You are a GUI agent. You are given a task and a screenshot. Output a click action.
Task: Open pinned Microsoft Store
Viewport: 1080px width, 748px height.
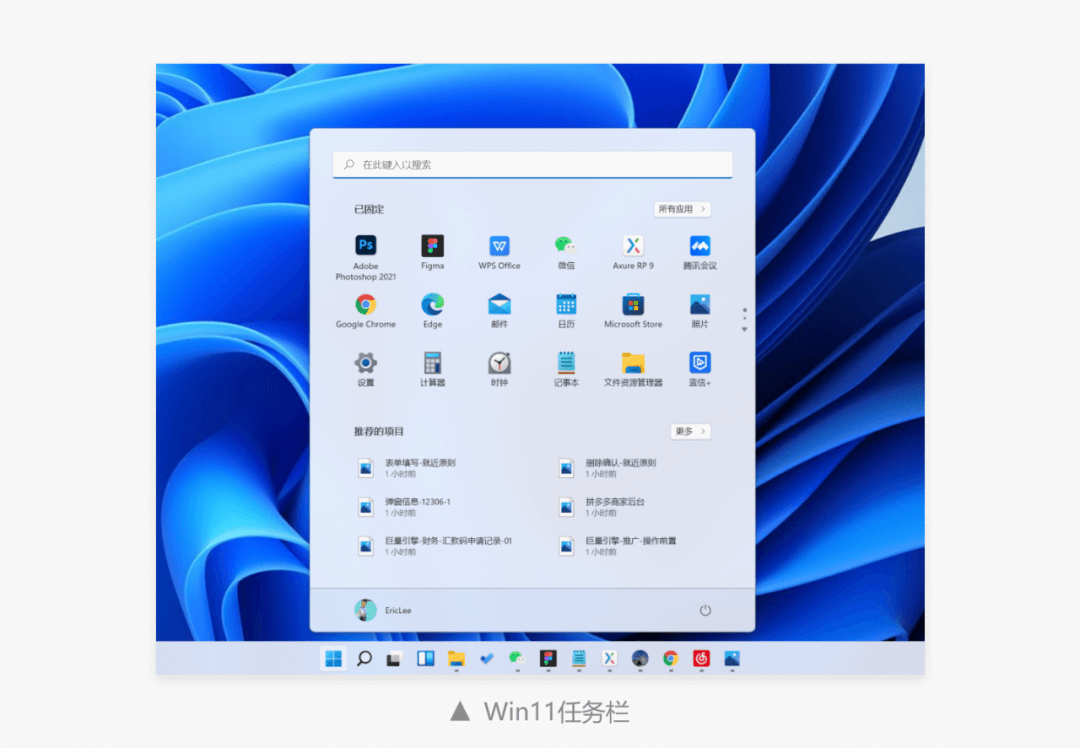click(x=633, y=311)
